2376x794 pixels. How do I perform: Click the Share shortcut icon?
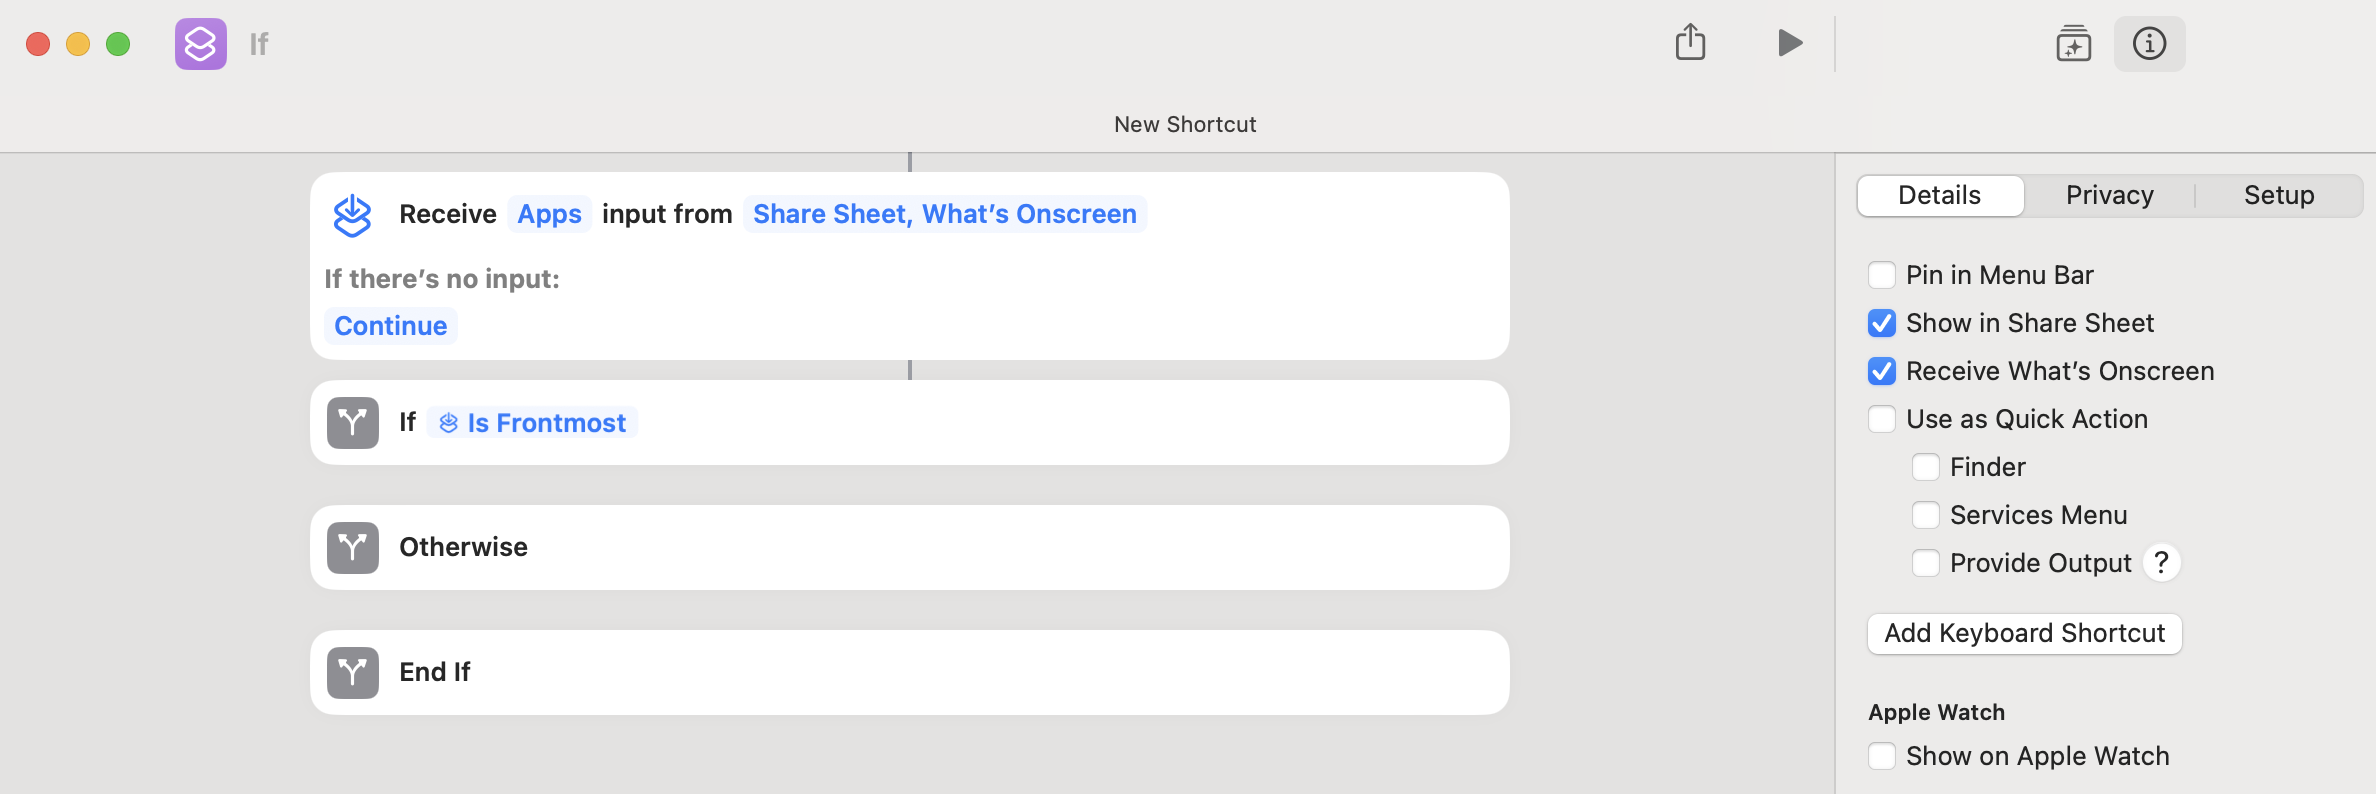(1690, 43)
